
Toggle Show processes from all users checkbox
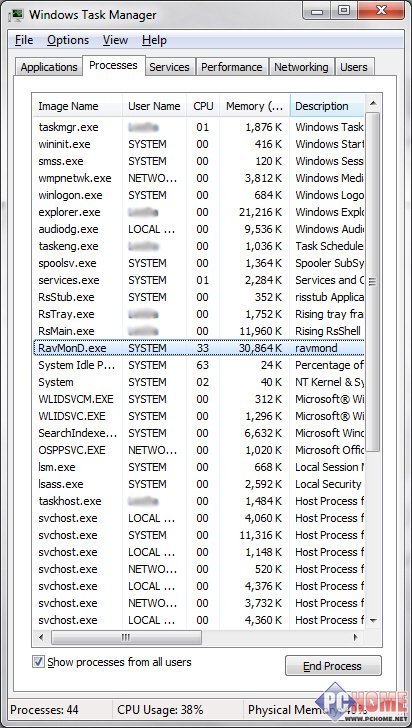[x=38, y=662]
